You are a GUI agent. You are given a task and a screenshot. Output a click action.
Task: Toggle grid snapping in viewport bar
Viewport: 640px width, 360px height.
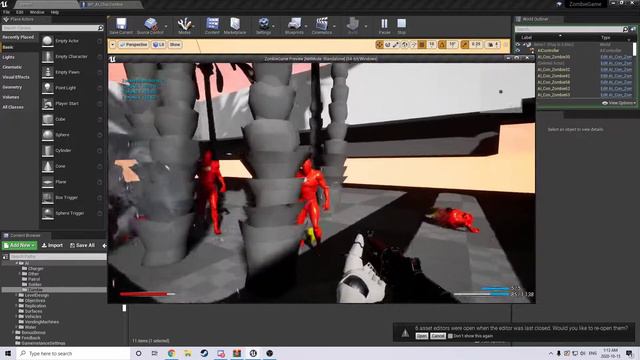(x=422, y=44)
